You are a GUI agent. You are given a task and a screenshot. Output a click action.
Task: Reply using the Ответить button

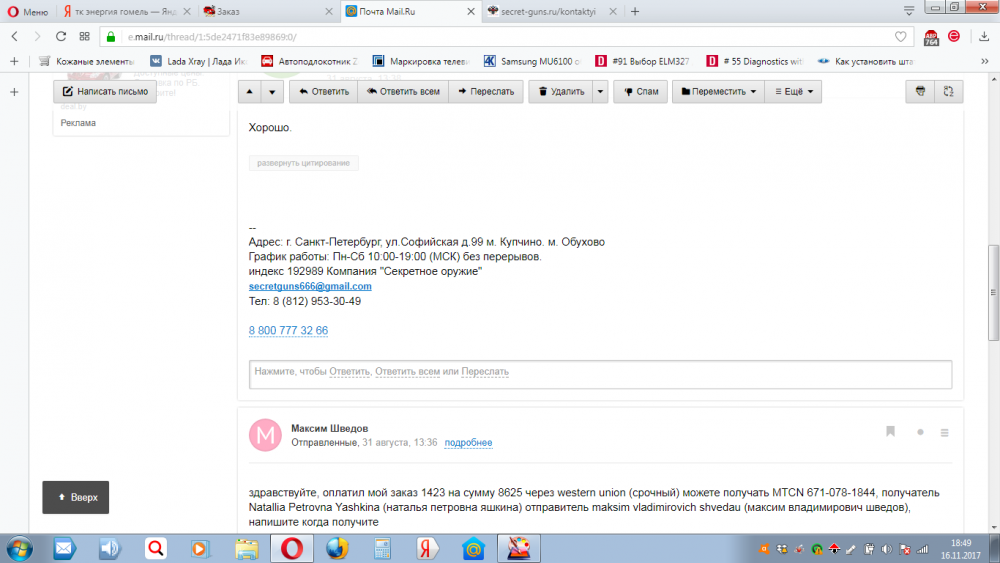[323, 91]
